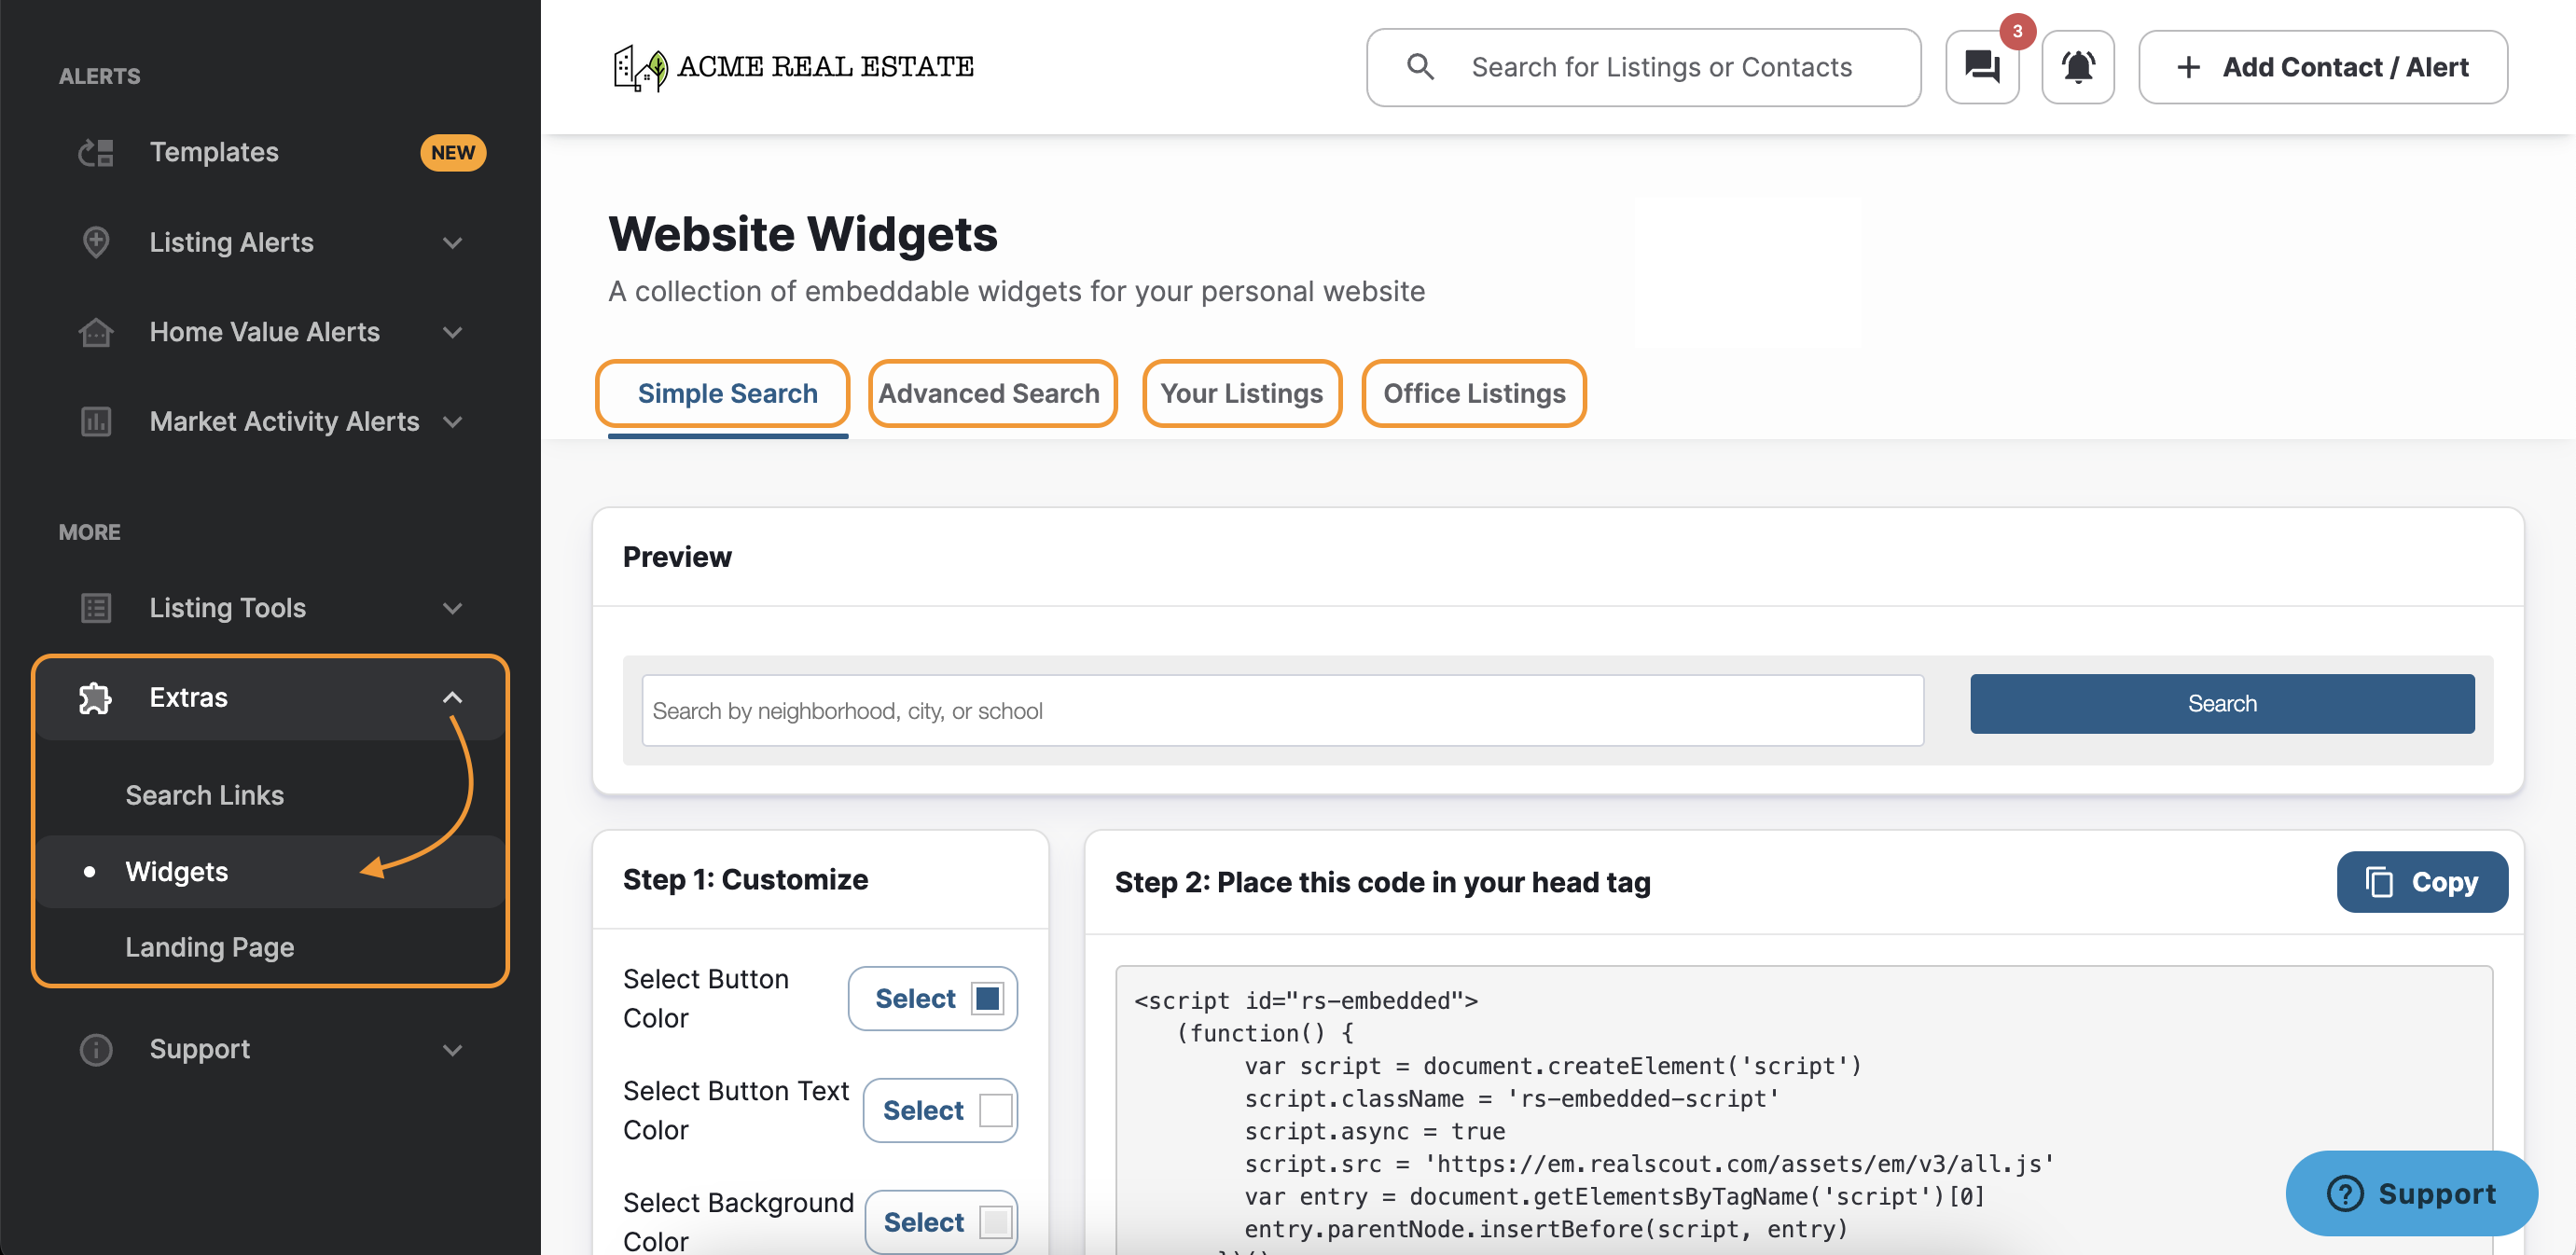Click the search magnifier icon
Viewport: 2576px width, 1255px height.
coord(1421,67)
